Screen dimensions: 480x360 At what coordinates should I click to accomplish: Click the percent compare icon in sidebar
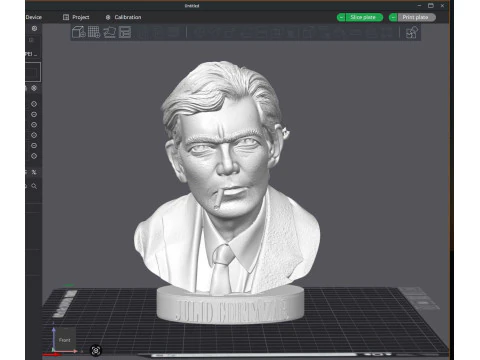point(34,172)
